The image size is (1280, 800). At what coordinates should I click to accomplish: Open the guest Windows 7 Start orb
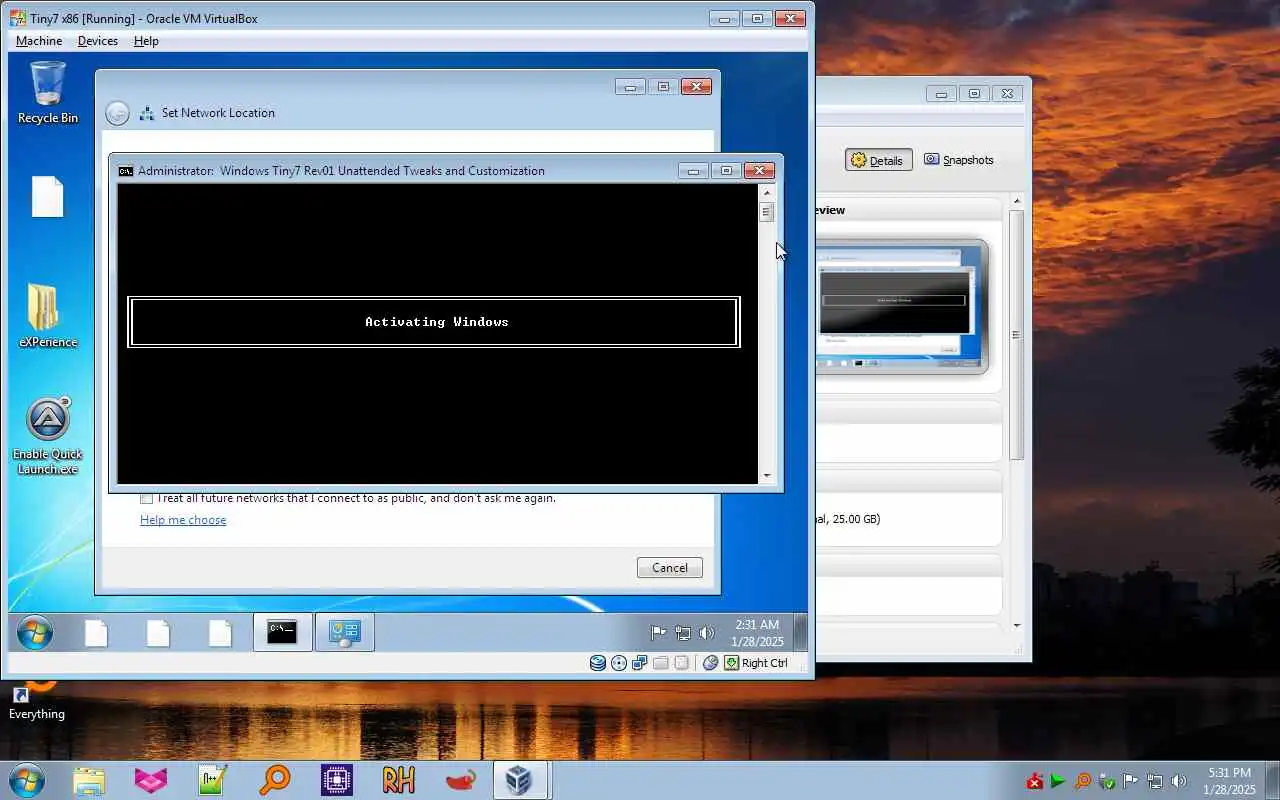35,633
